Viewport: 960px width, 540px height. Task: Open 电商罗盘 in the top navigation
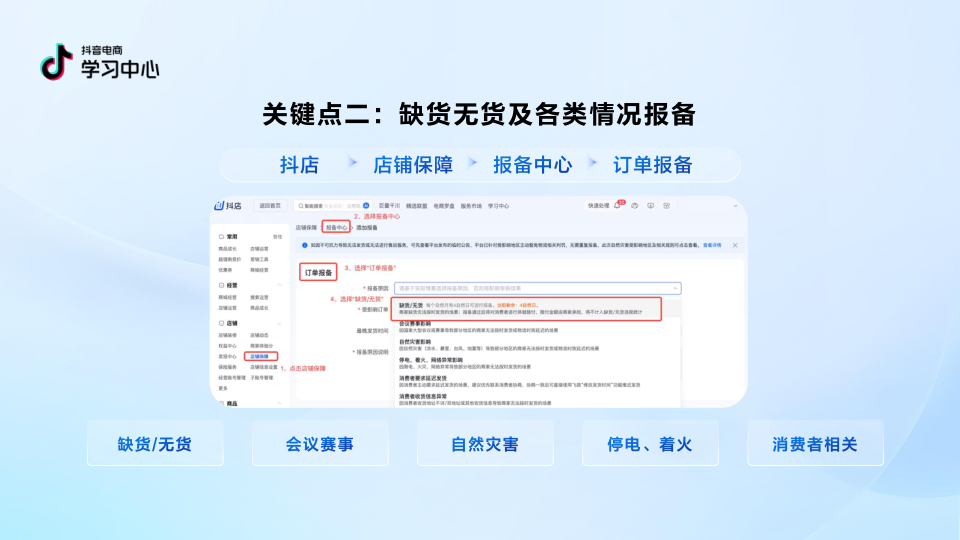(444, 206)
